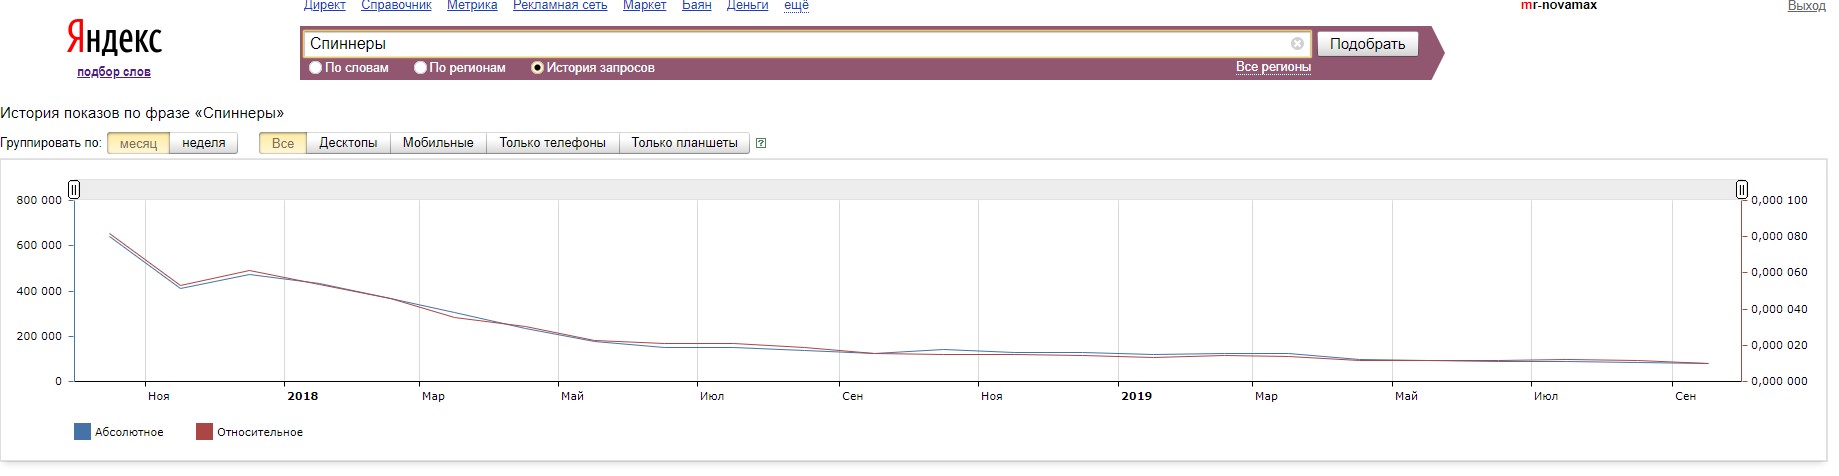Select the 'По словам' radio button

pyautogui.click(x=316, y=68)
